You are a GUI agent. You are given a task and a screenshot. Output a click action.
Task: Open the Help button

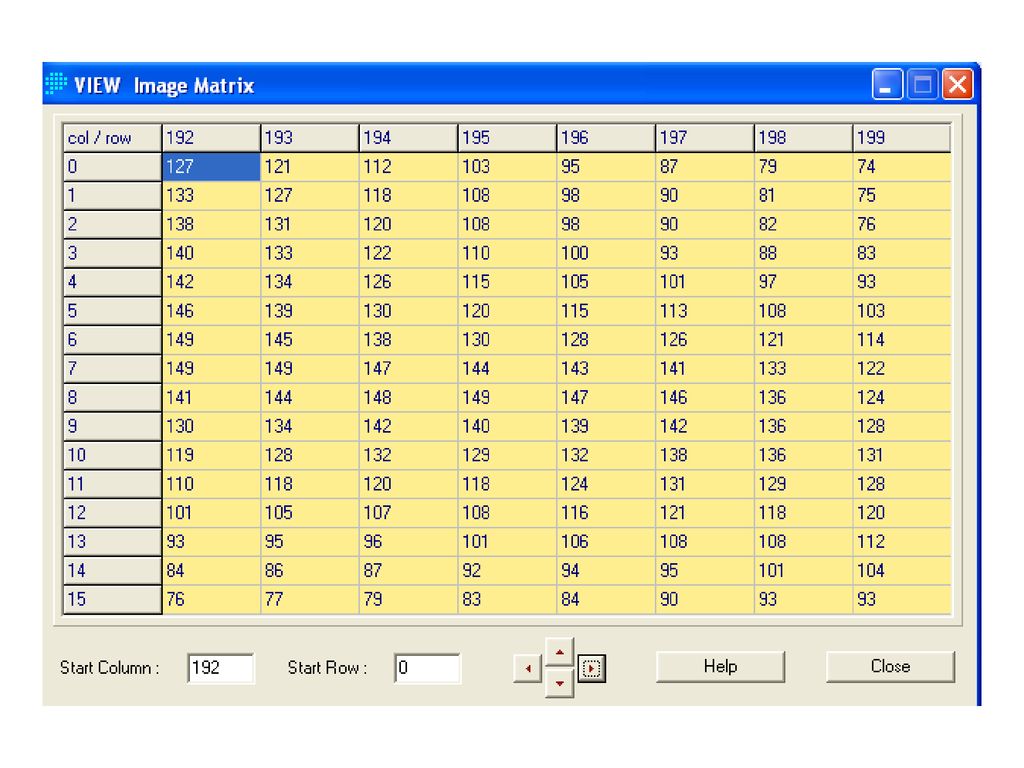pyautogui.click(x=720, y=666)
